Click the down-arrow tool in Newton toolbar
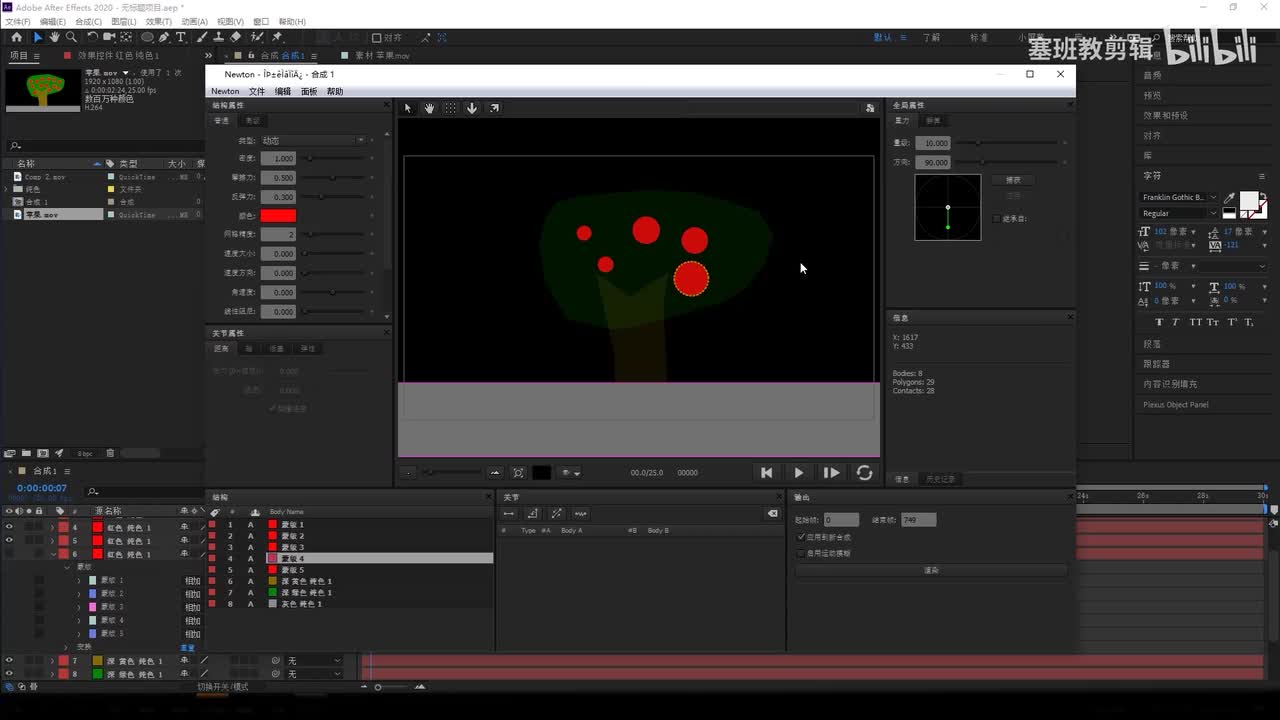The height and width of the screenshot is (720, 1280). pos(472,108)
